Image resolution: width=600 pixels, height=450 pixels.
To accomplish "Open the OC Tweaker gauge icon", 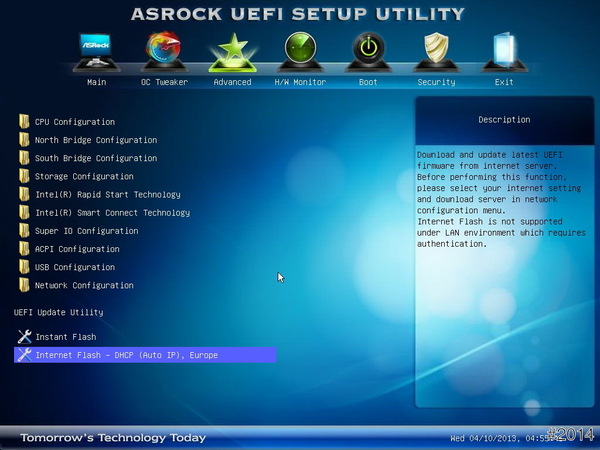I will click(x=164, y=51).
